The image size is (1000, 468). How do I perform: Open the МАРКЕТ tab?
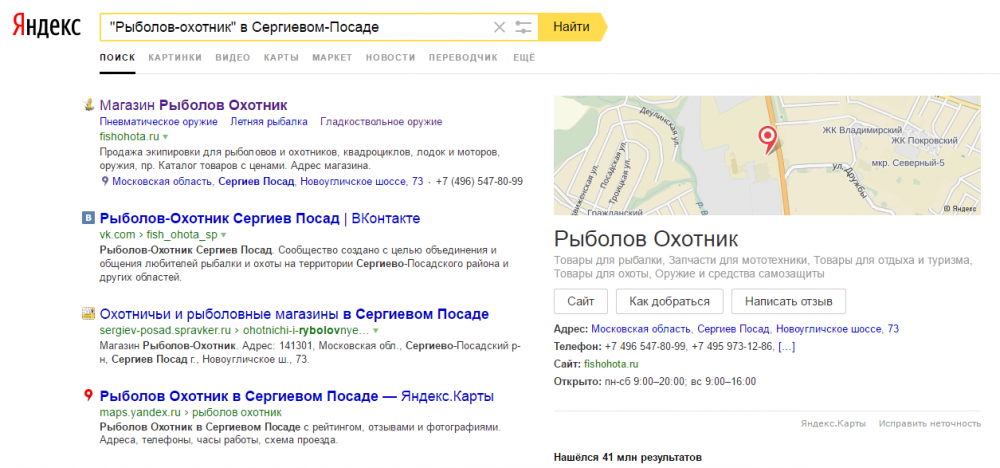tap(332, 57)
